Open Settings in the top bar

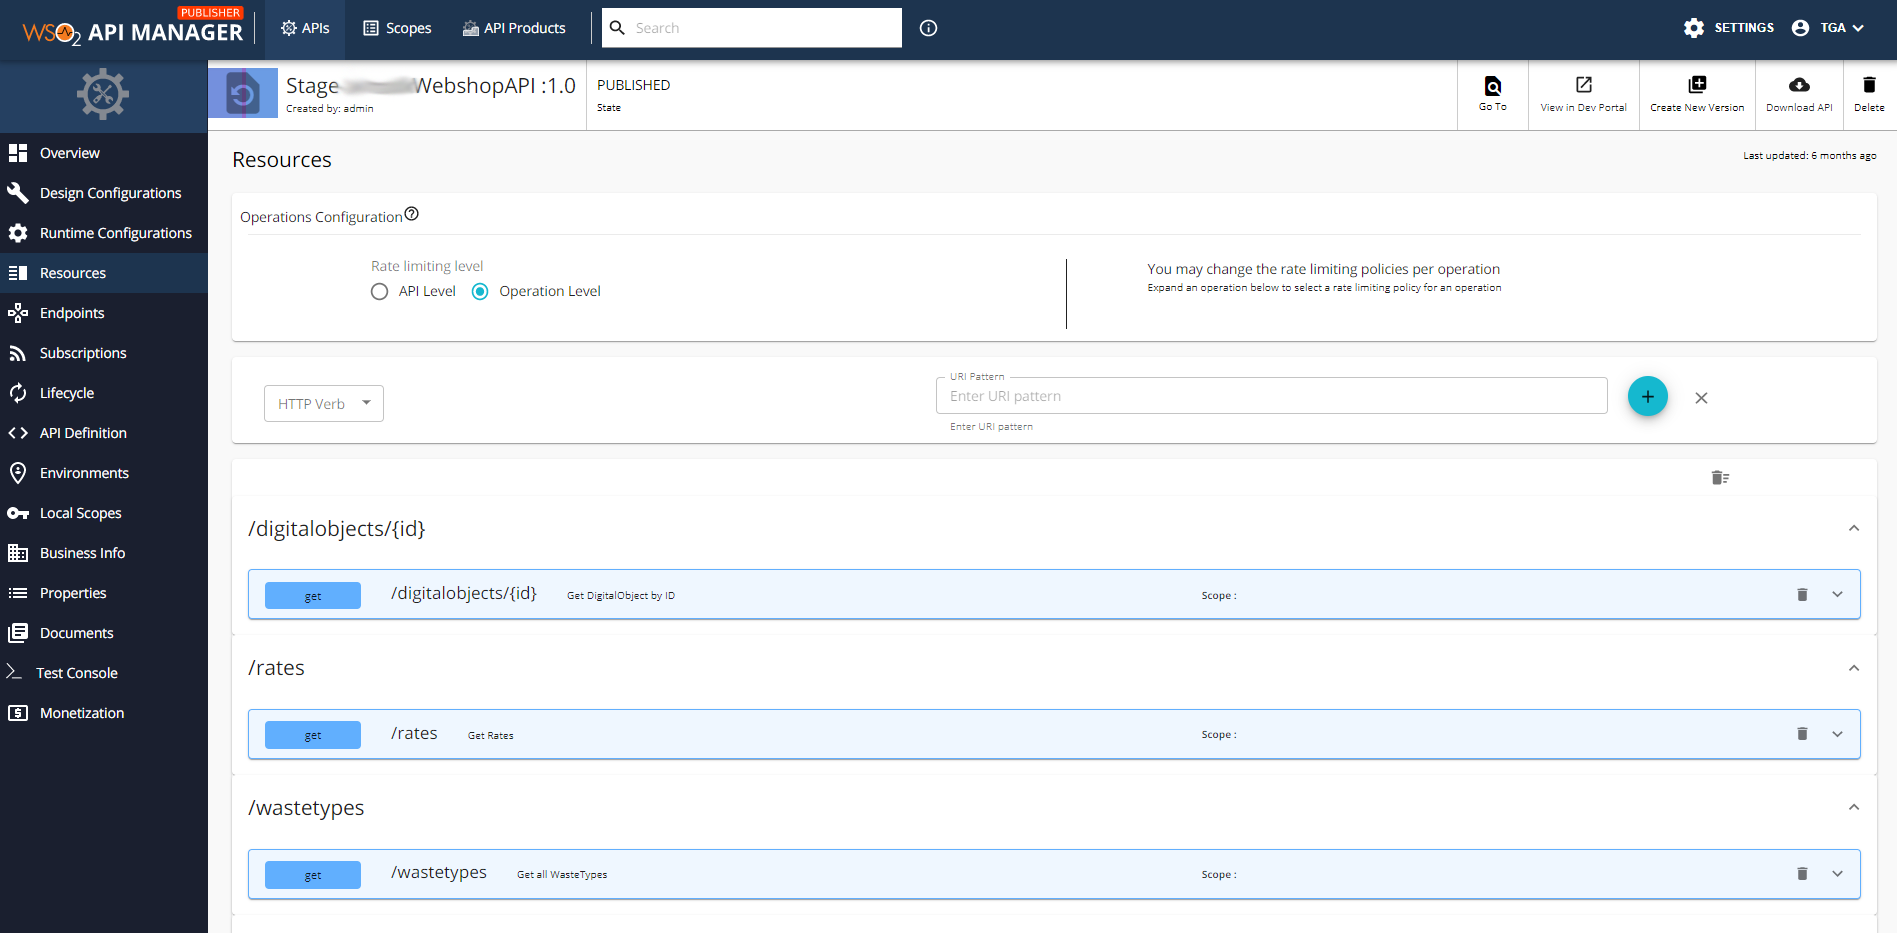click(1728, 28)
